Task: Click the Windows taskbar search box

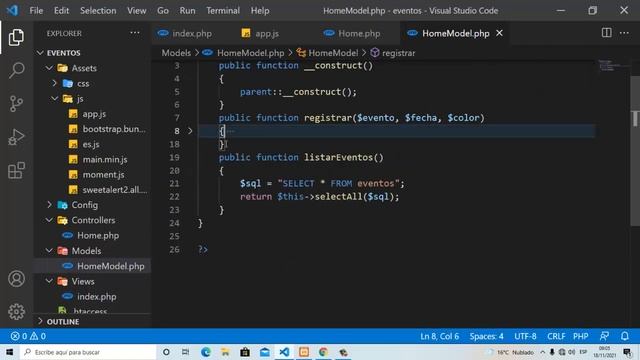Action: (88, 352)
